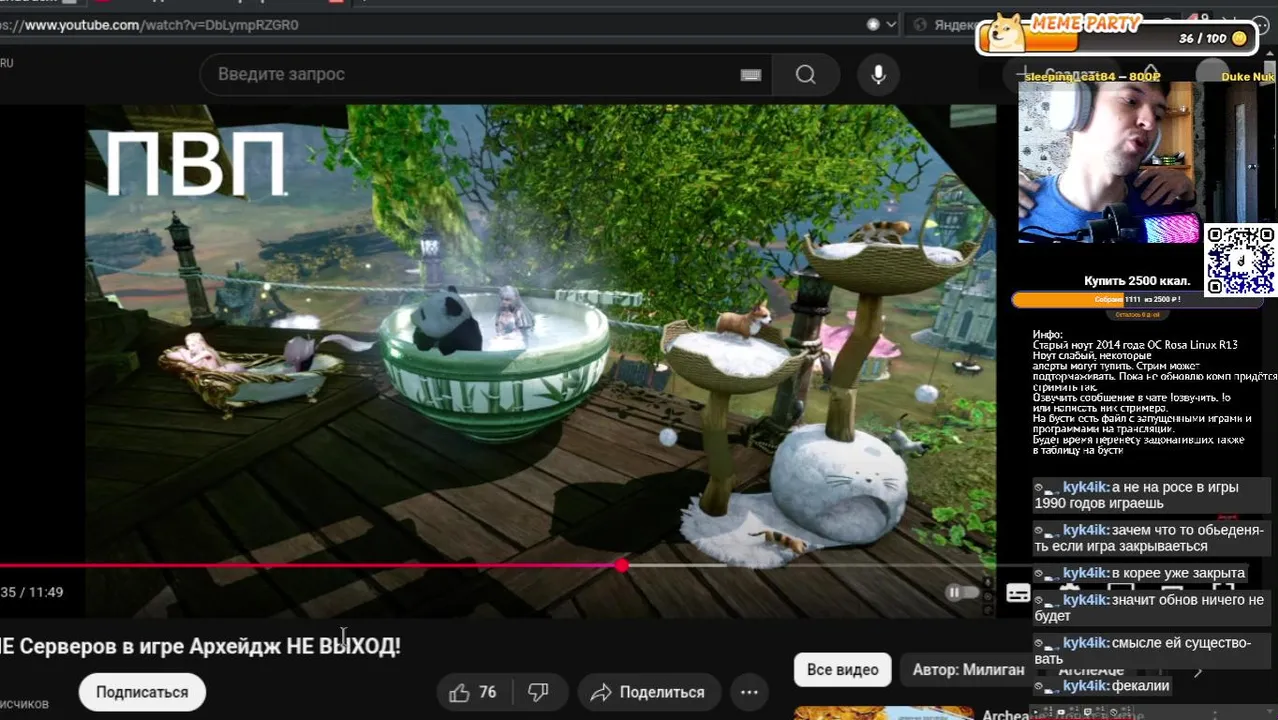Start voice search with the microphone icon
The width and height of the screenshot is (1278, 720).
pos(878,75)
